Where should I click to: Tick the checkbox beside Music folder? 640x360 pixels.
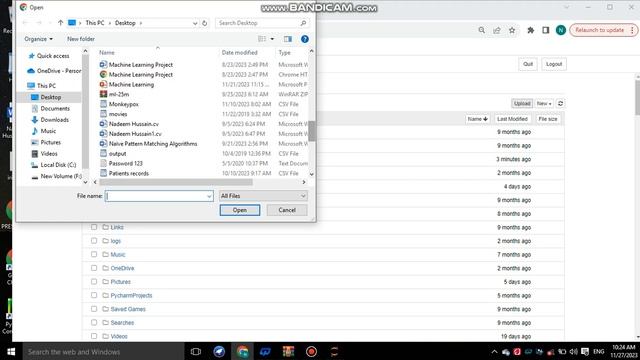click(x=94, y=254)
